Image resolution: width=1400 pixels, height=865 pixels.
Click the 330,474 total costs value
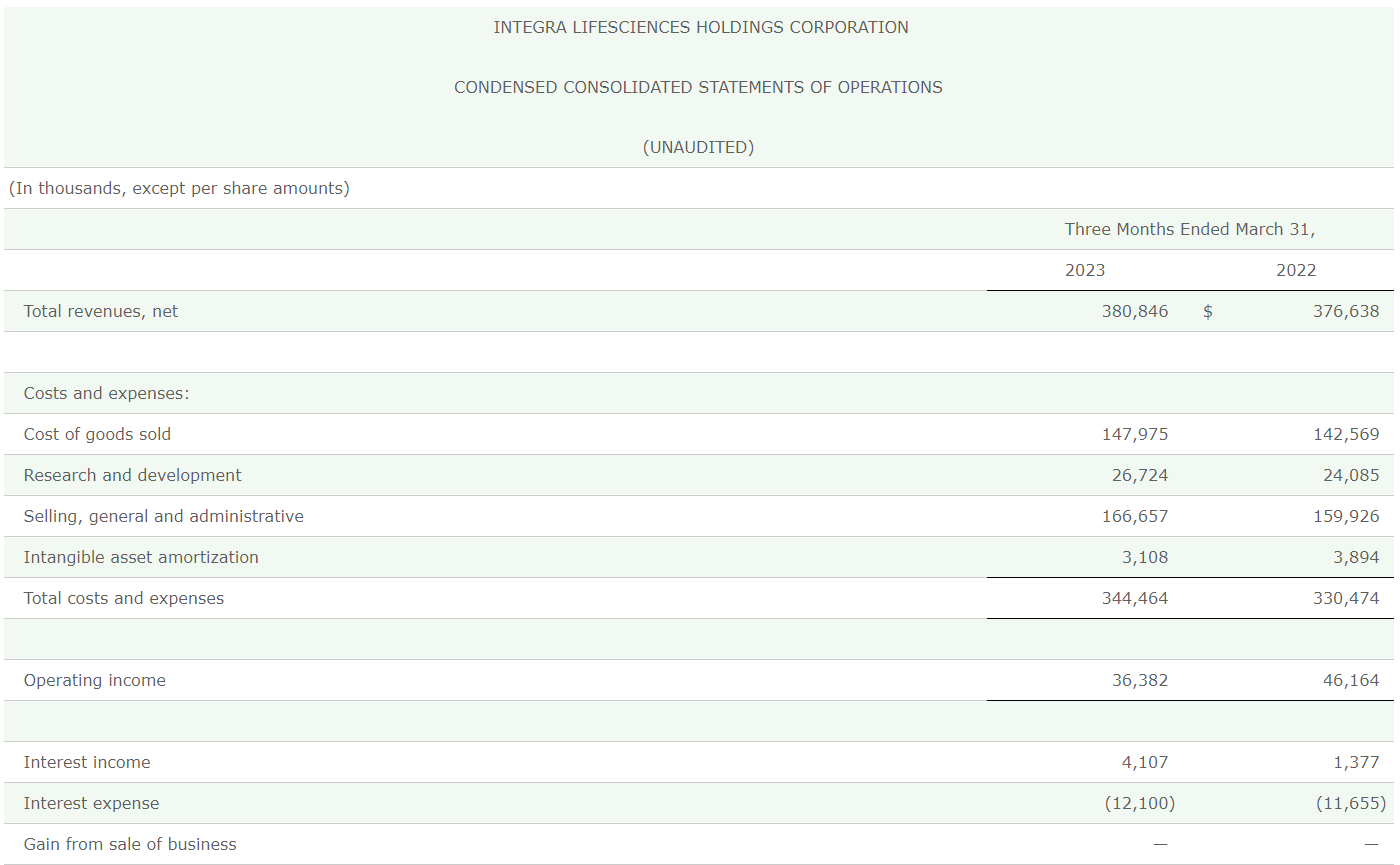point(1346,598)
